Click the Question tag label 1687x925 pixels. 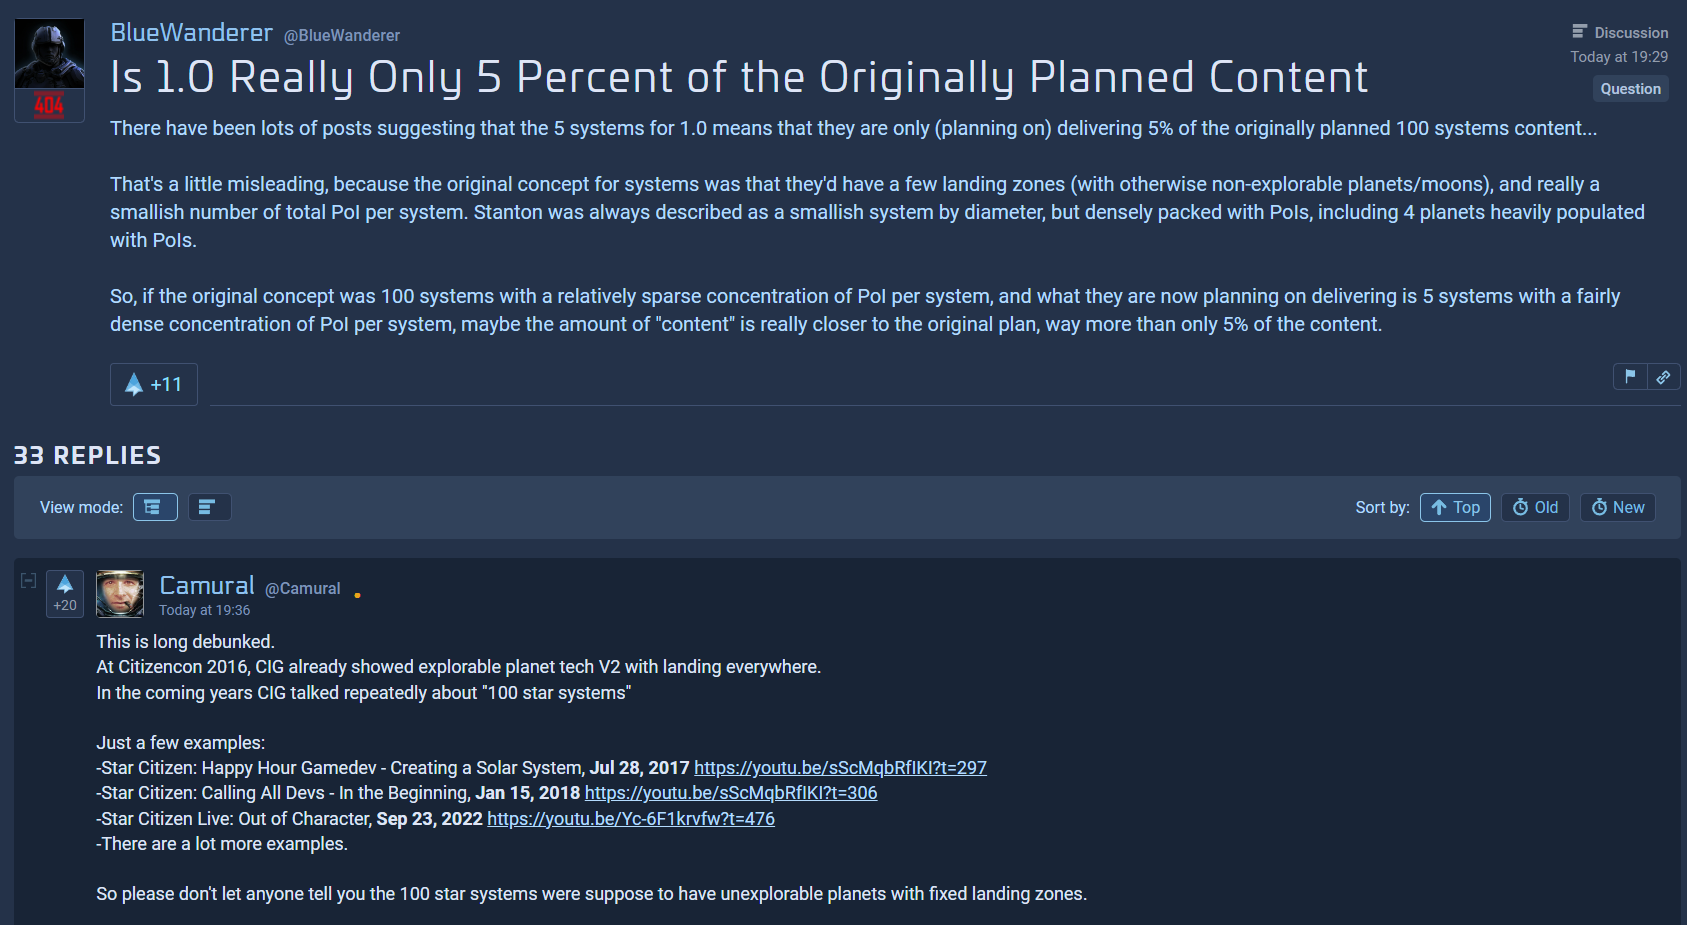[1630, 89]
